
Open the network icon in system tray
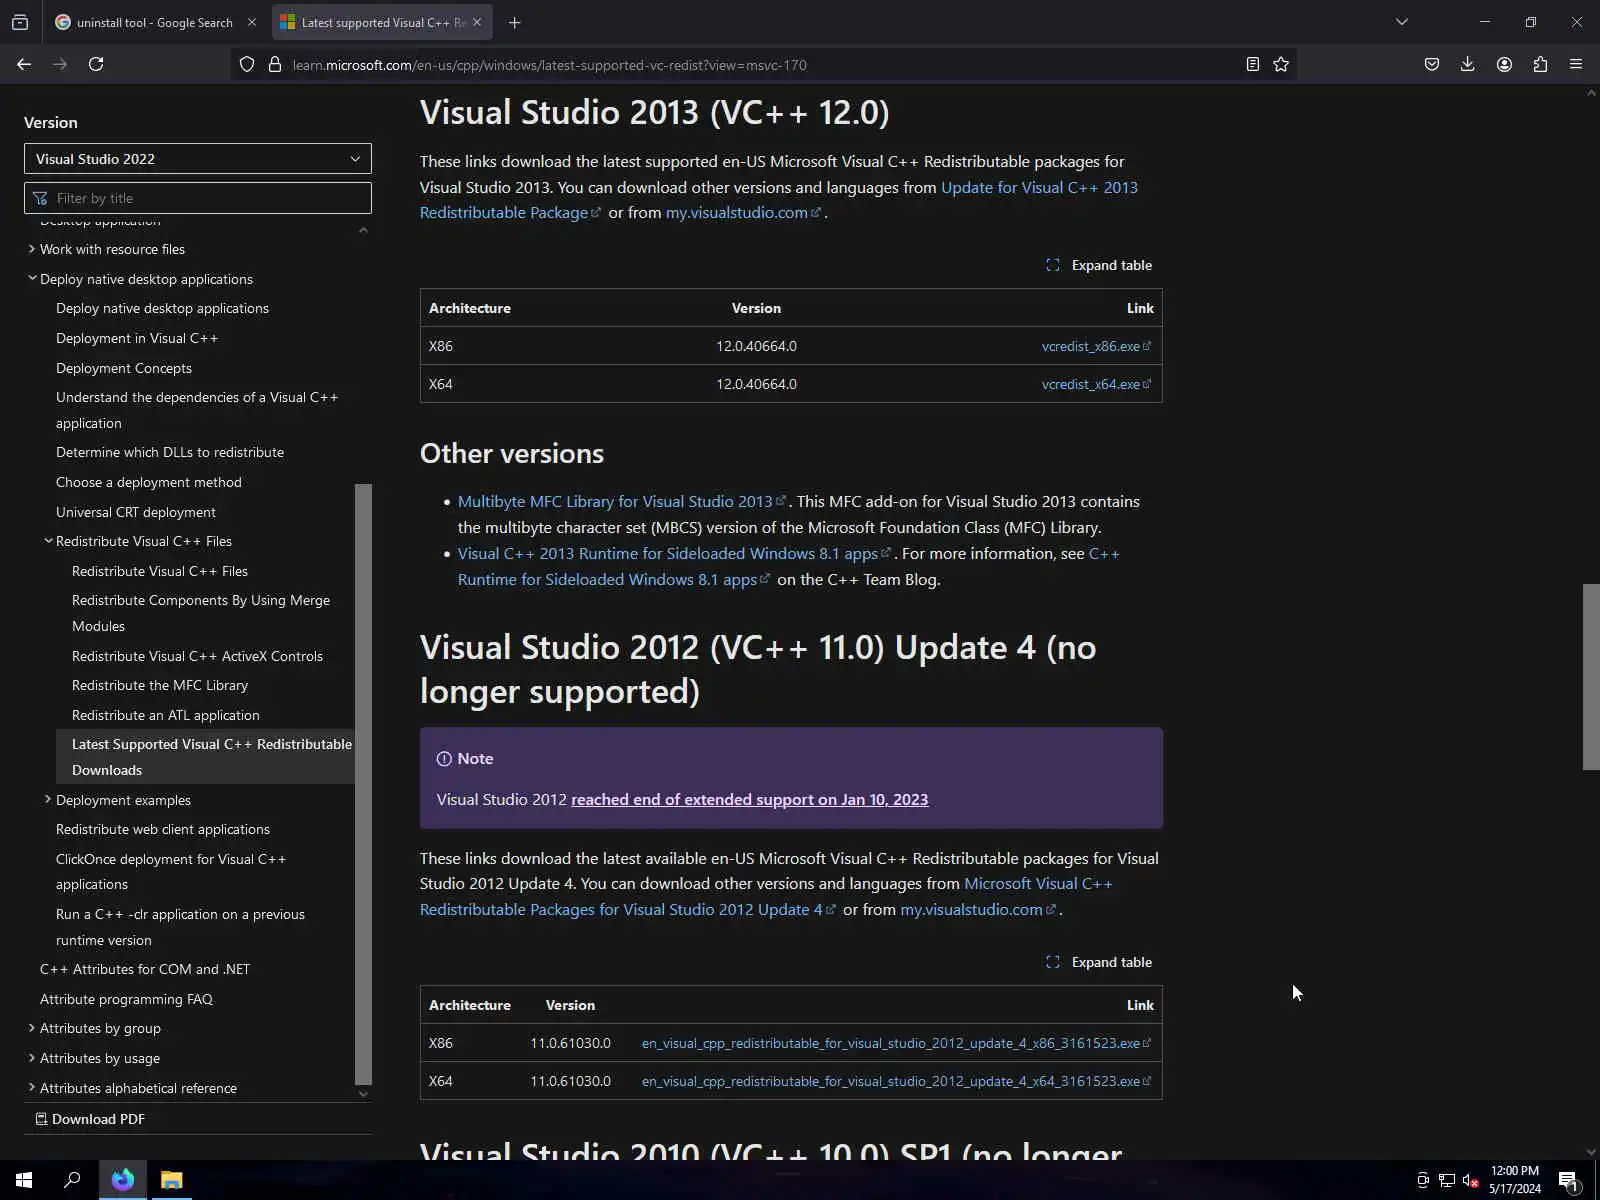click(1446, 1180)
